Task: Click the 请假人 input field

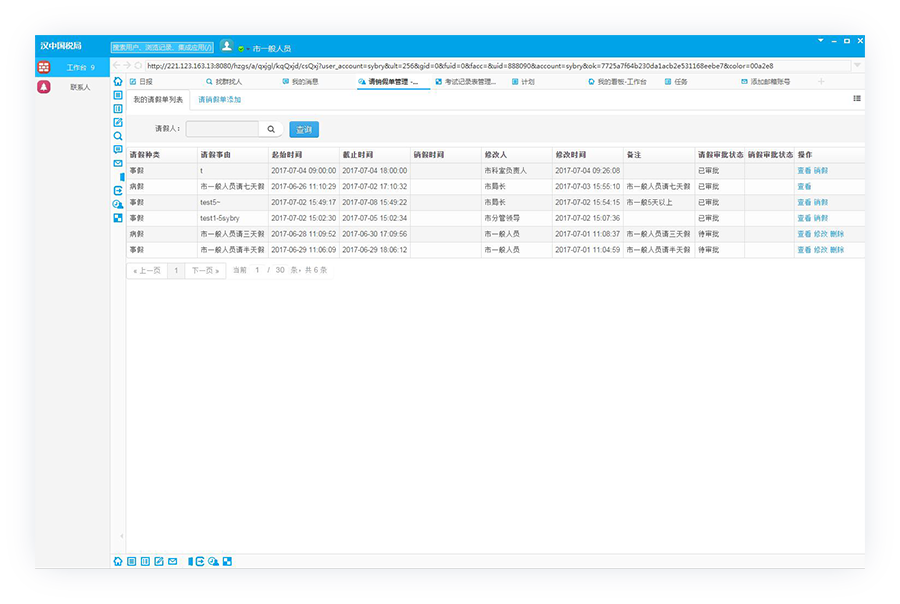Action: [223, 129]
